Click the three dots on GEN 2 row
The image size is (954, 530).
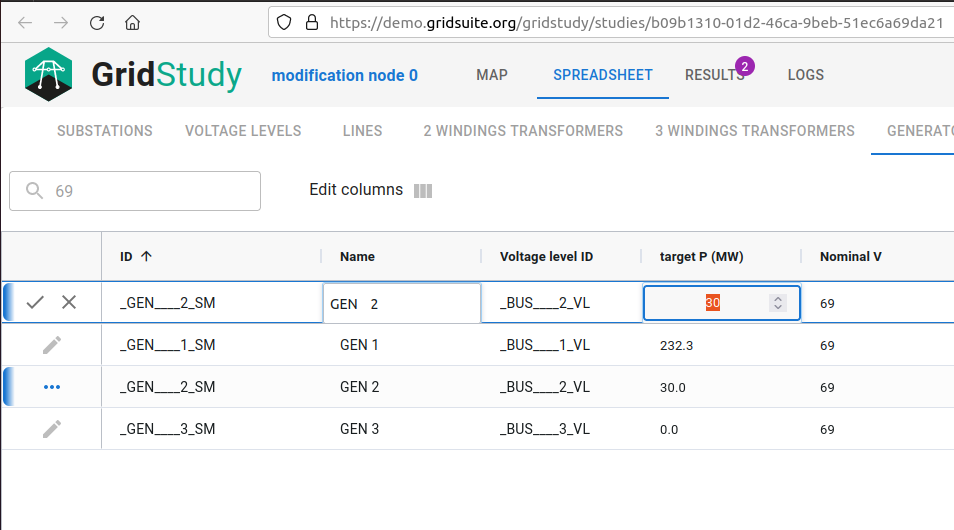[x=52, y=387]
